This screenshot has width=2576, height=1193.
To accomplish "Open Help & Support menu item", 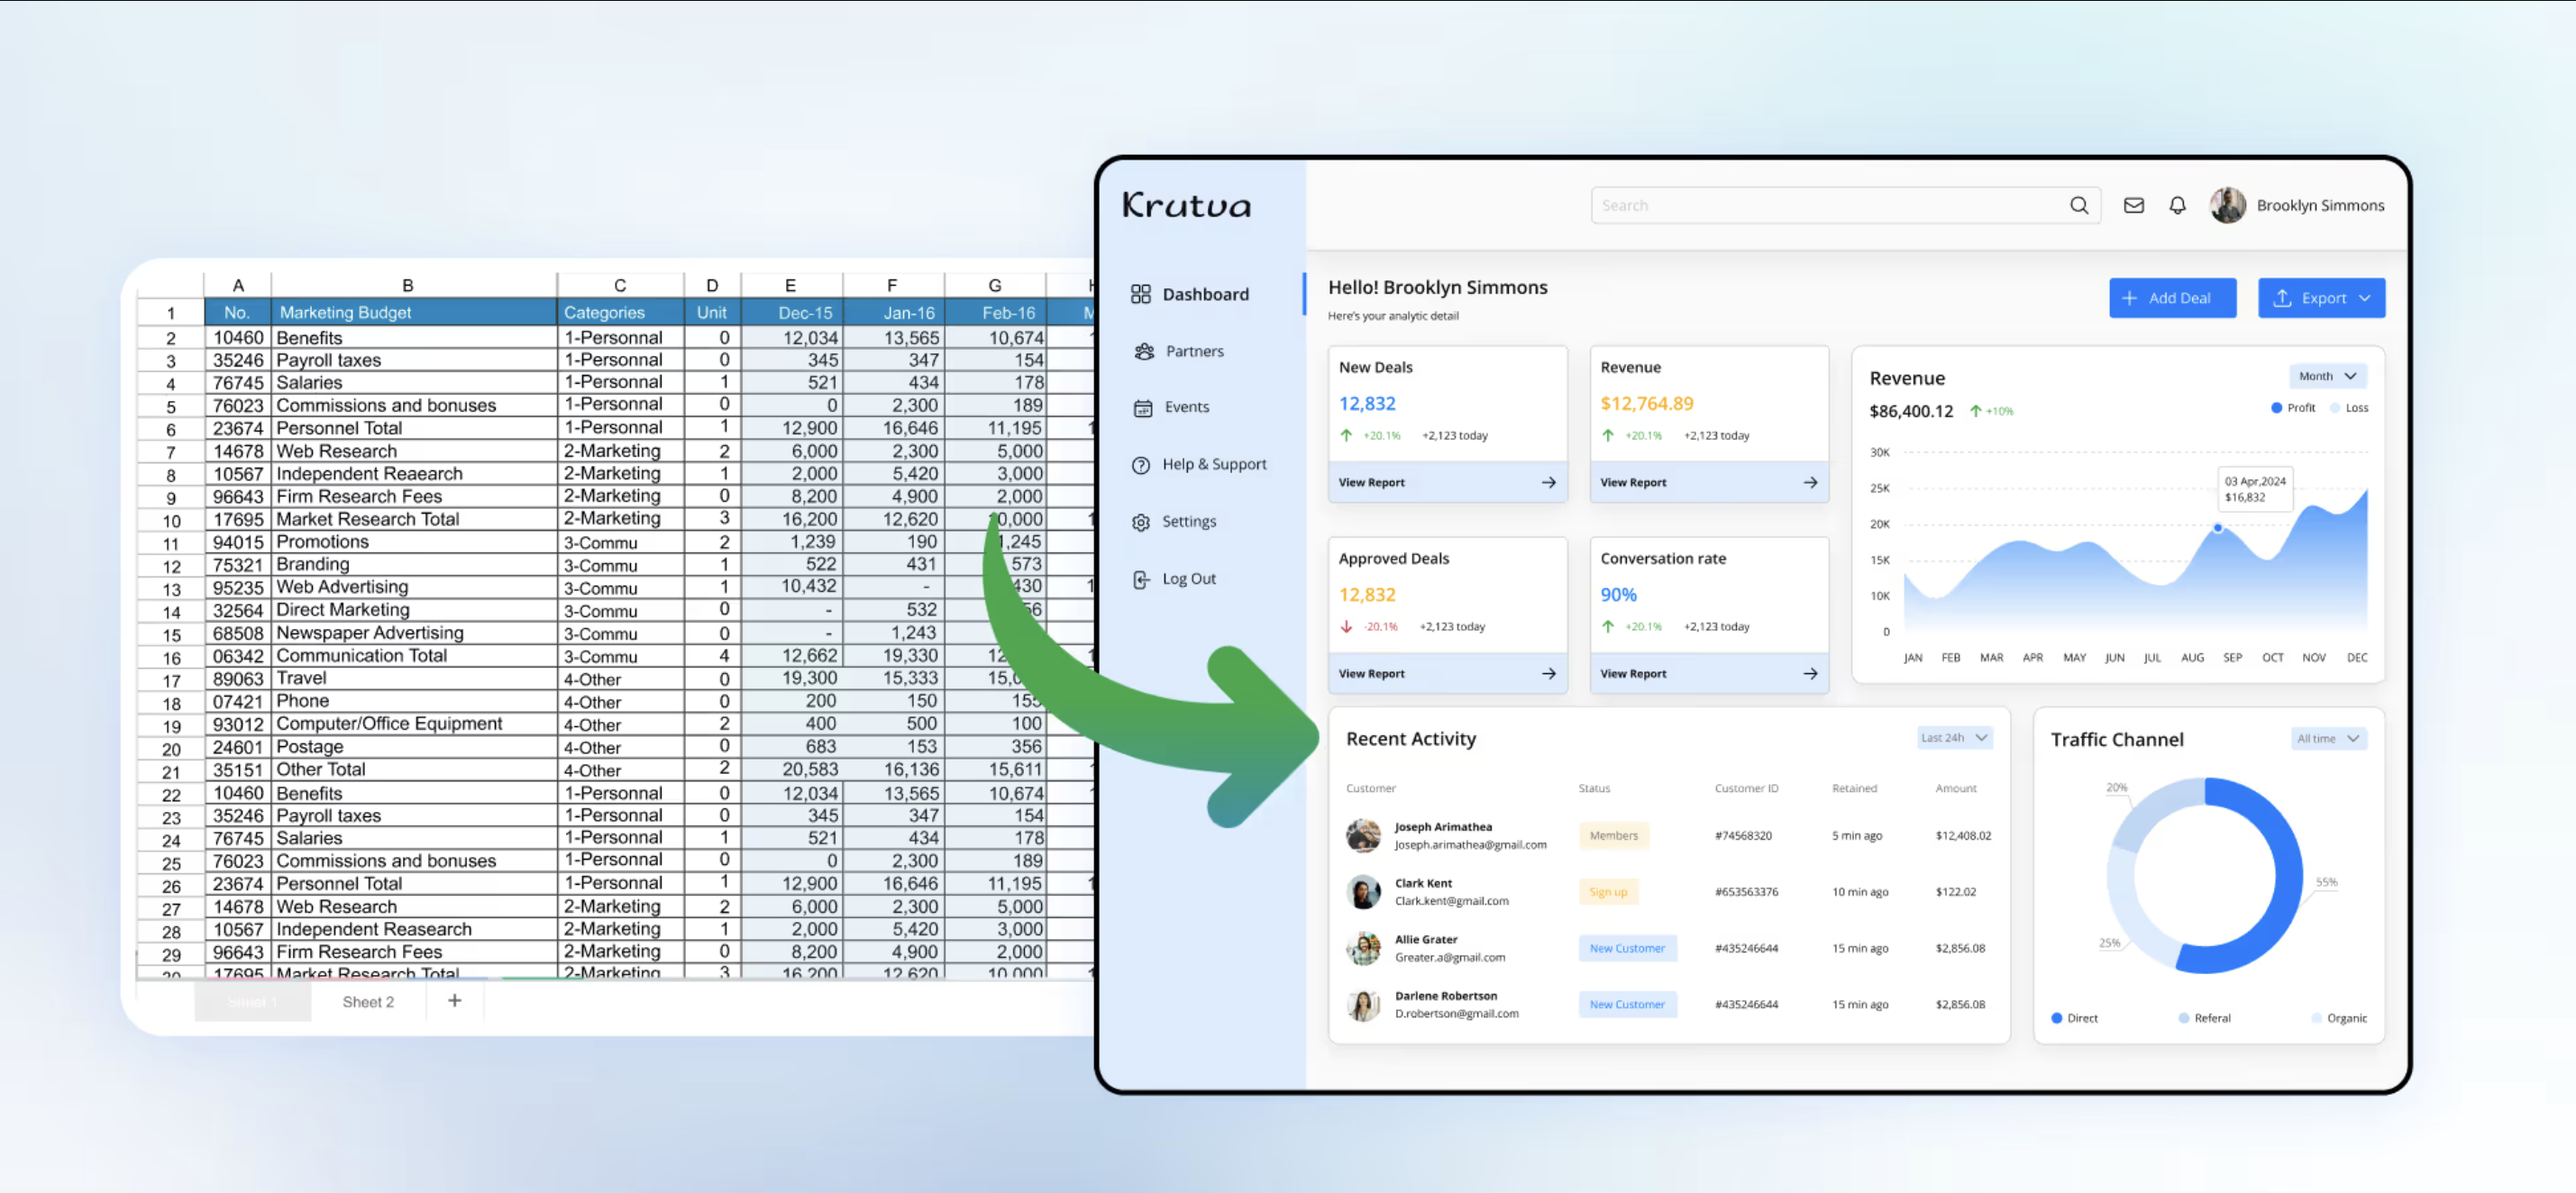I will tap(1198, 465).
